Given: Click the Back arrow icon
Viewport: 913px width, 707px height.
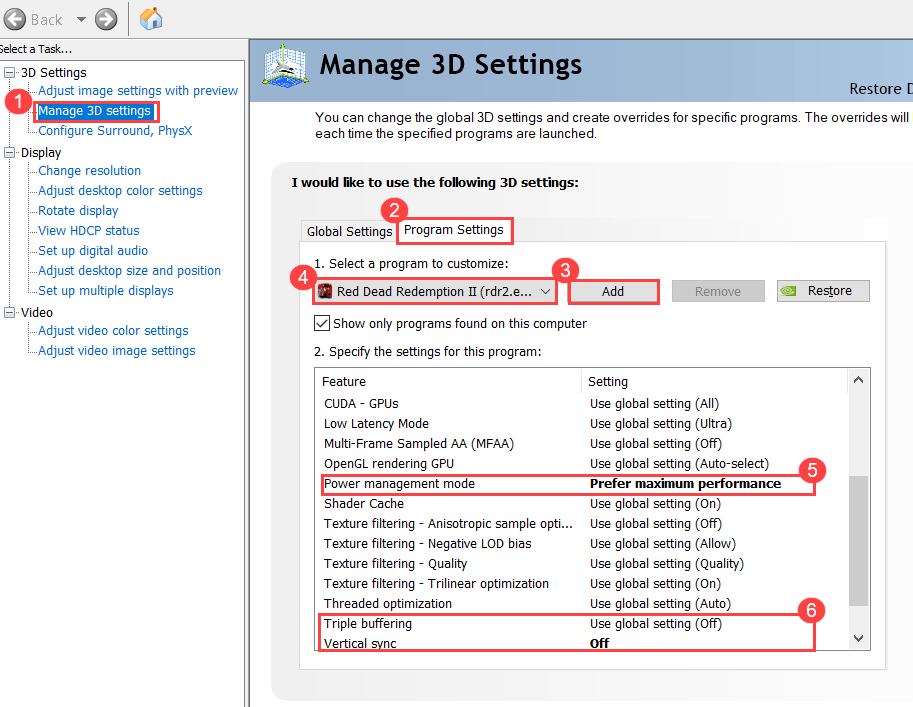Looking at the screenshot, I should click(15, 19).
